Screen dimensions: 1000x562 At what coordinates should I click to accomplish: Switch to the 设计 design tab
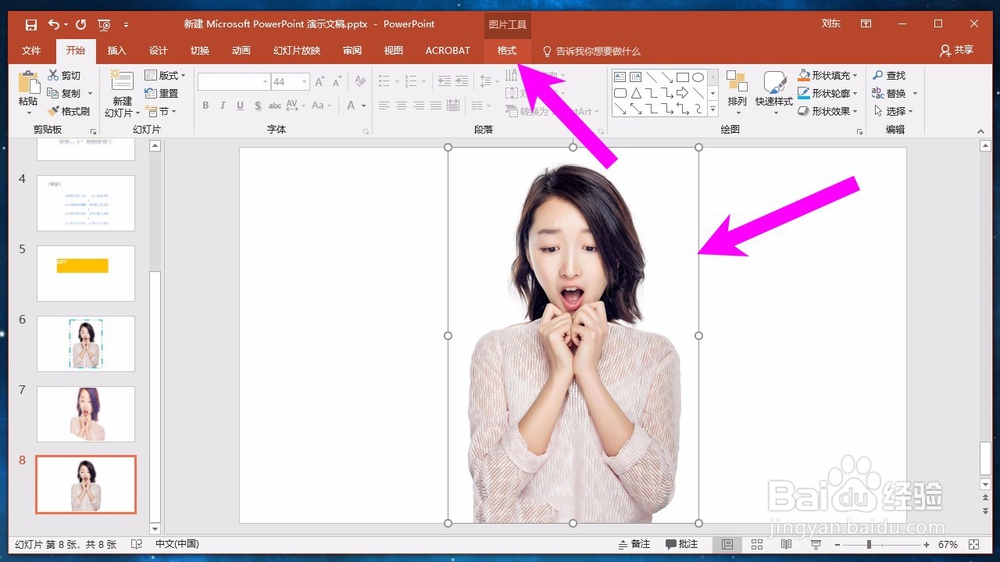[158, 50]
